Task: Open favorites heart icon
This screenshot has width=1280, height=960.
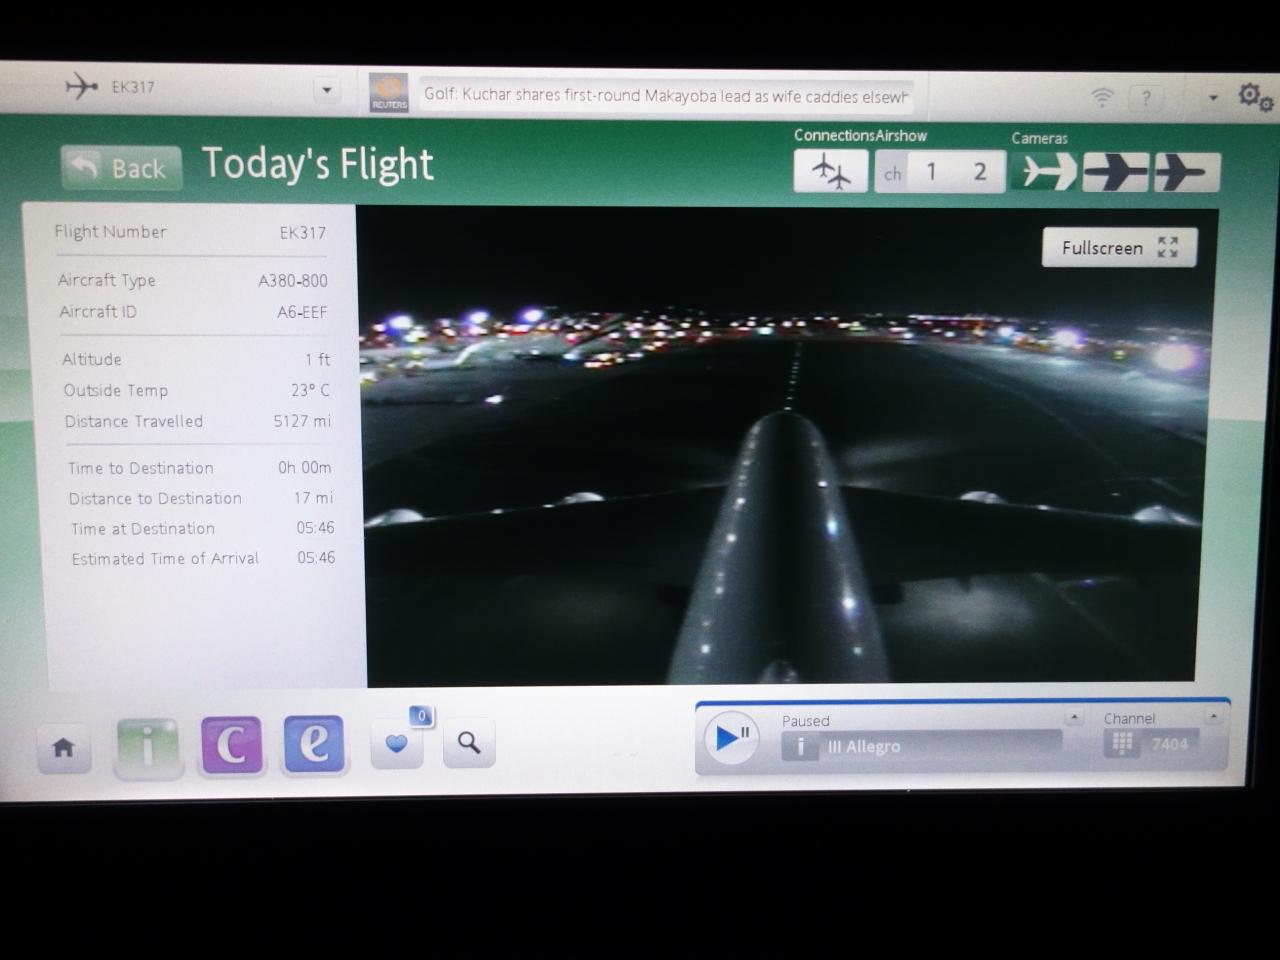Action: click(397, 743)
